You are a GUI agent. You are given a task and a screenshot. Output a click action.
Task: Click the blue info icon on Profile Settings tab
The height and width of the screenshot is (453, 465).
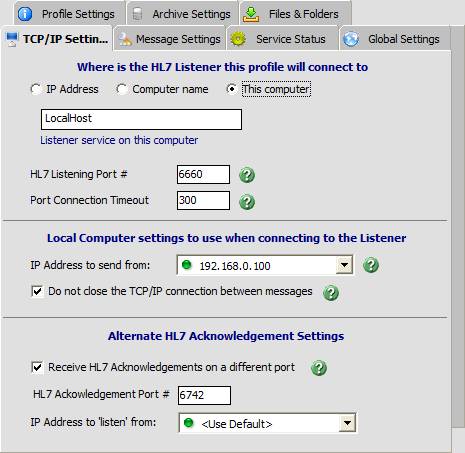click(x=25, y=14)
